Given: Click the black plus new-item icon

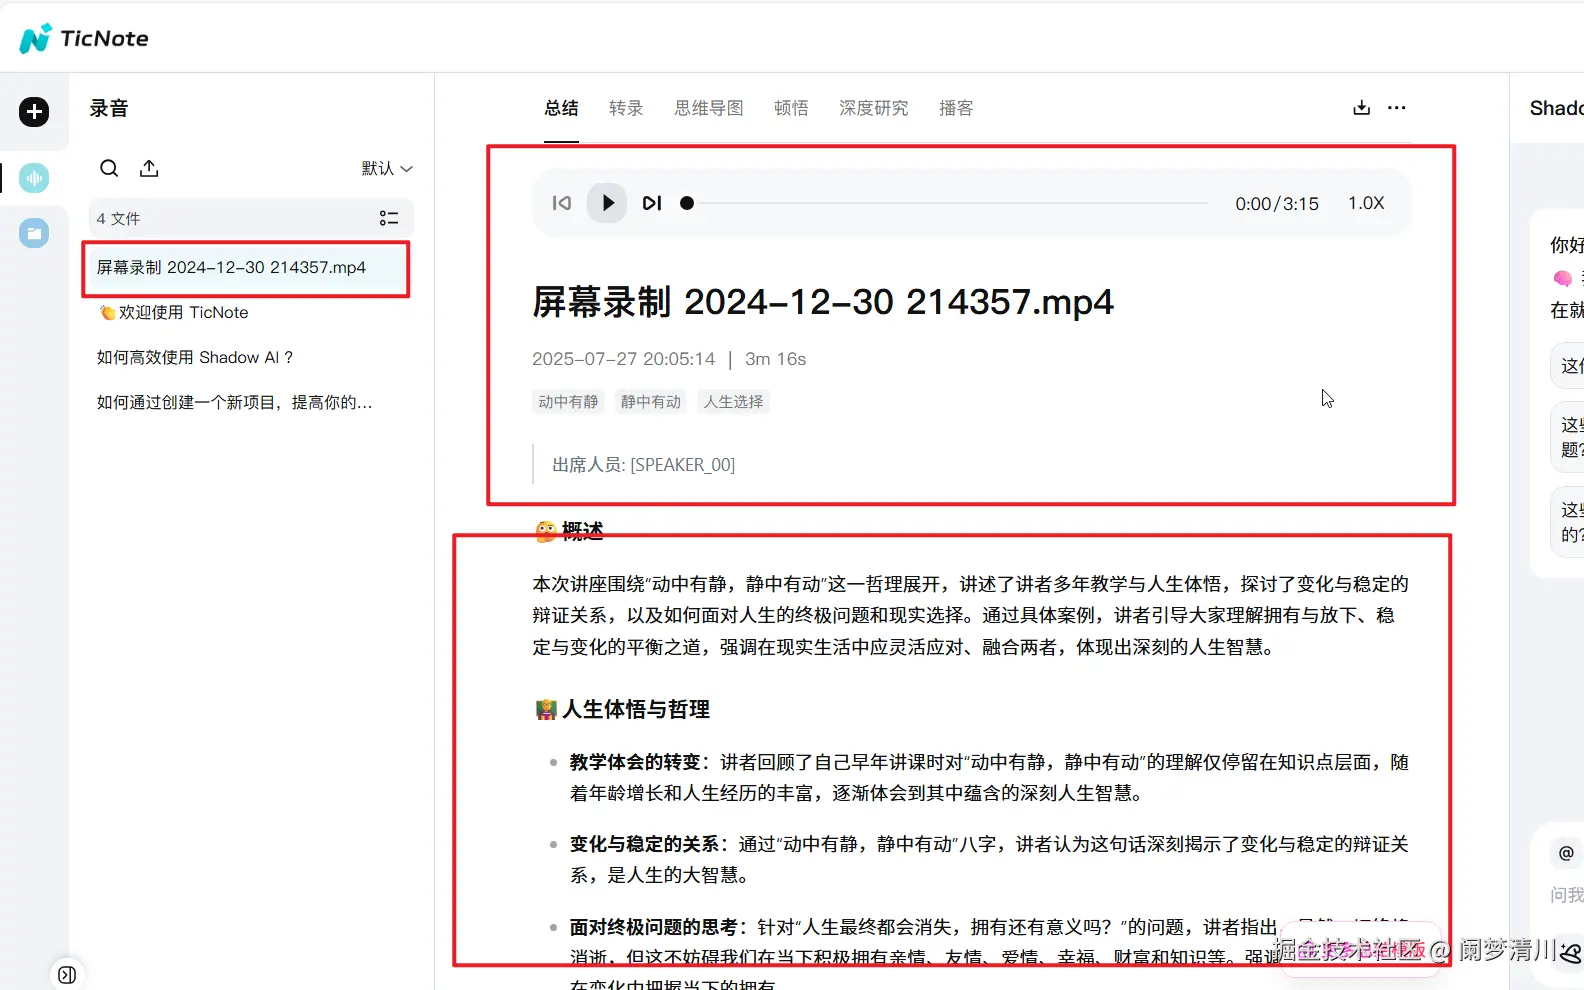Looking at the screenshot, I should (x=34, y=111).
